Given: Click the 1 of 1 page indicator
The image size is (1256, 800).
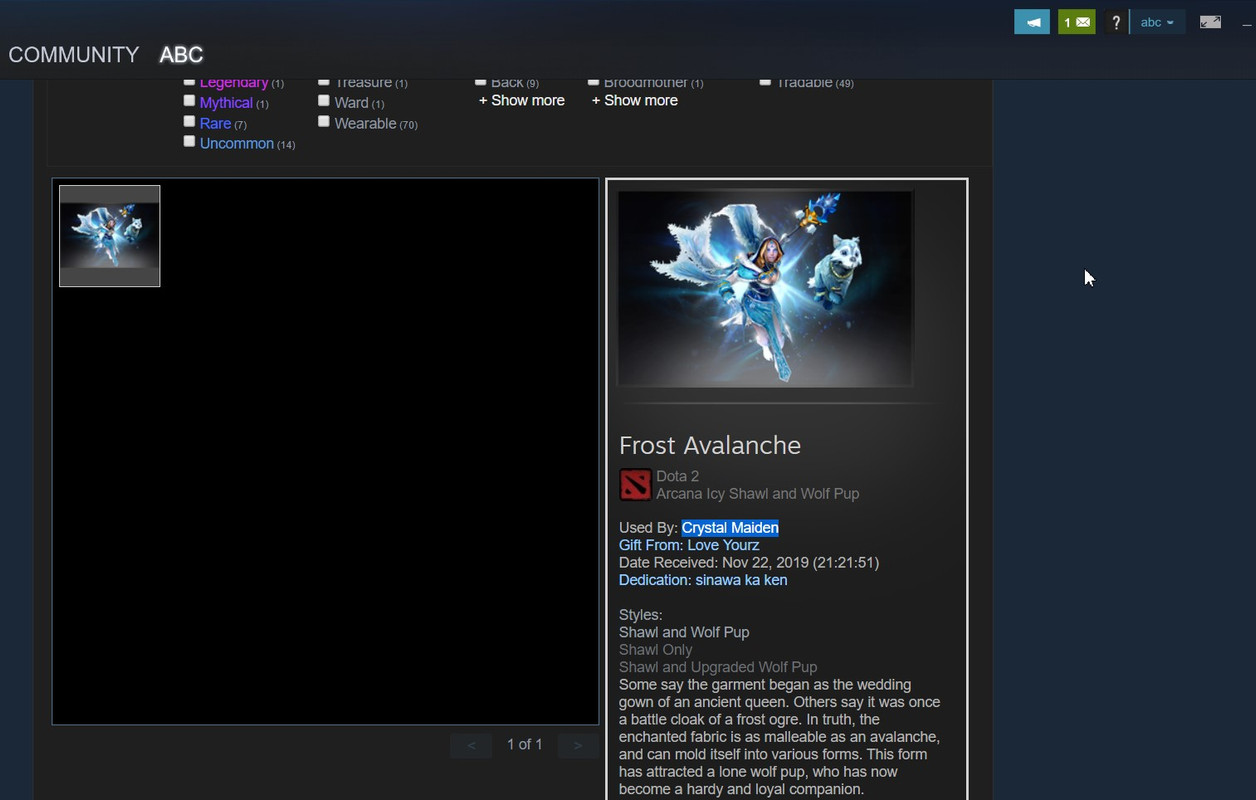Looking at the screenshot, I should (x=525, y=744).
